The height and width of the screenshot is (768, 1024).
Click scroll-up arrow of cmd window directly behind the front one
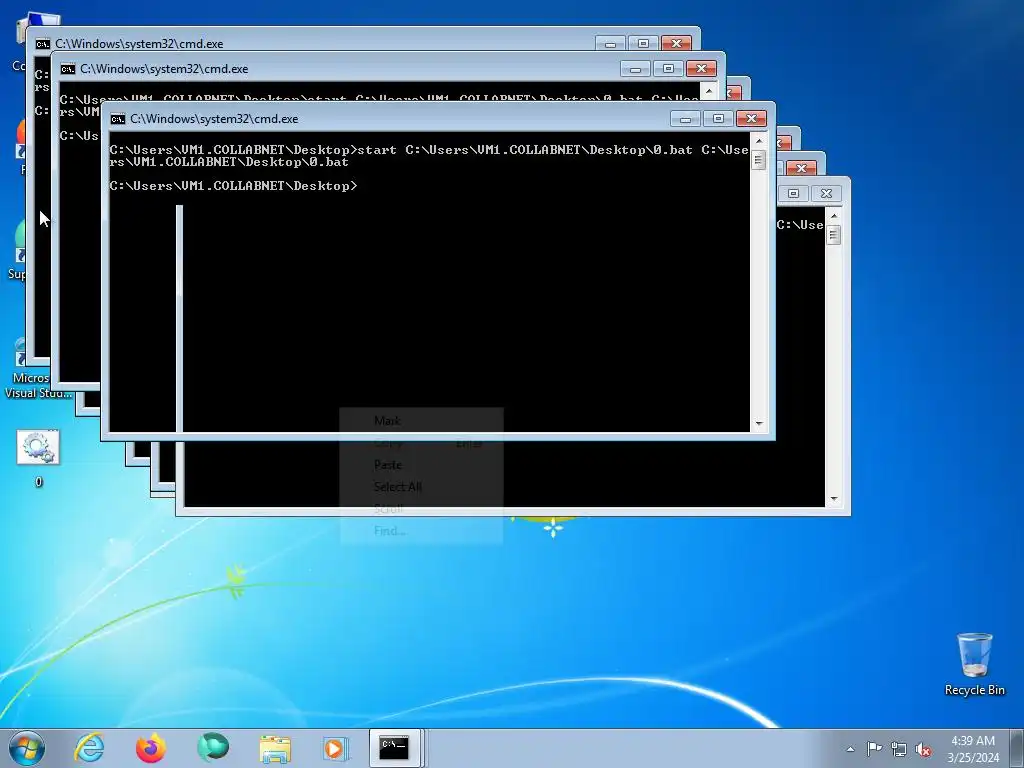click(709, 91)
